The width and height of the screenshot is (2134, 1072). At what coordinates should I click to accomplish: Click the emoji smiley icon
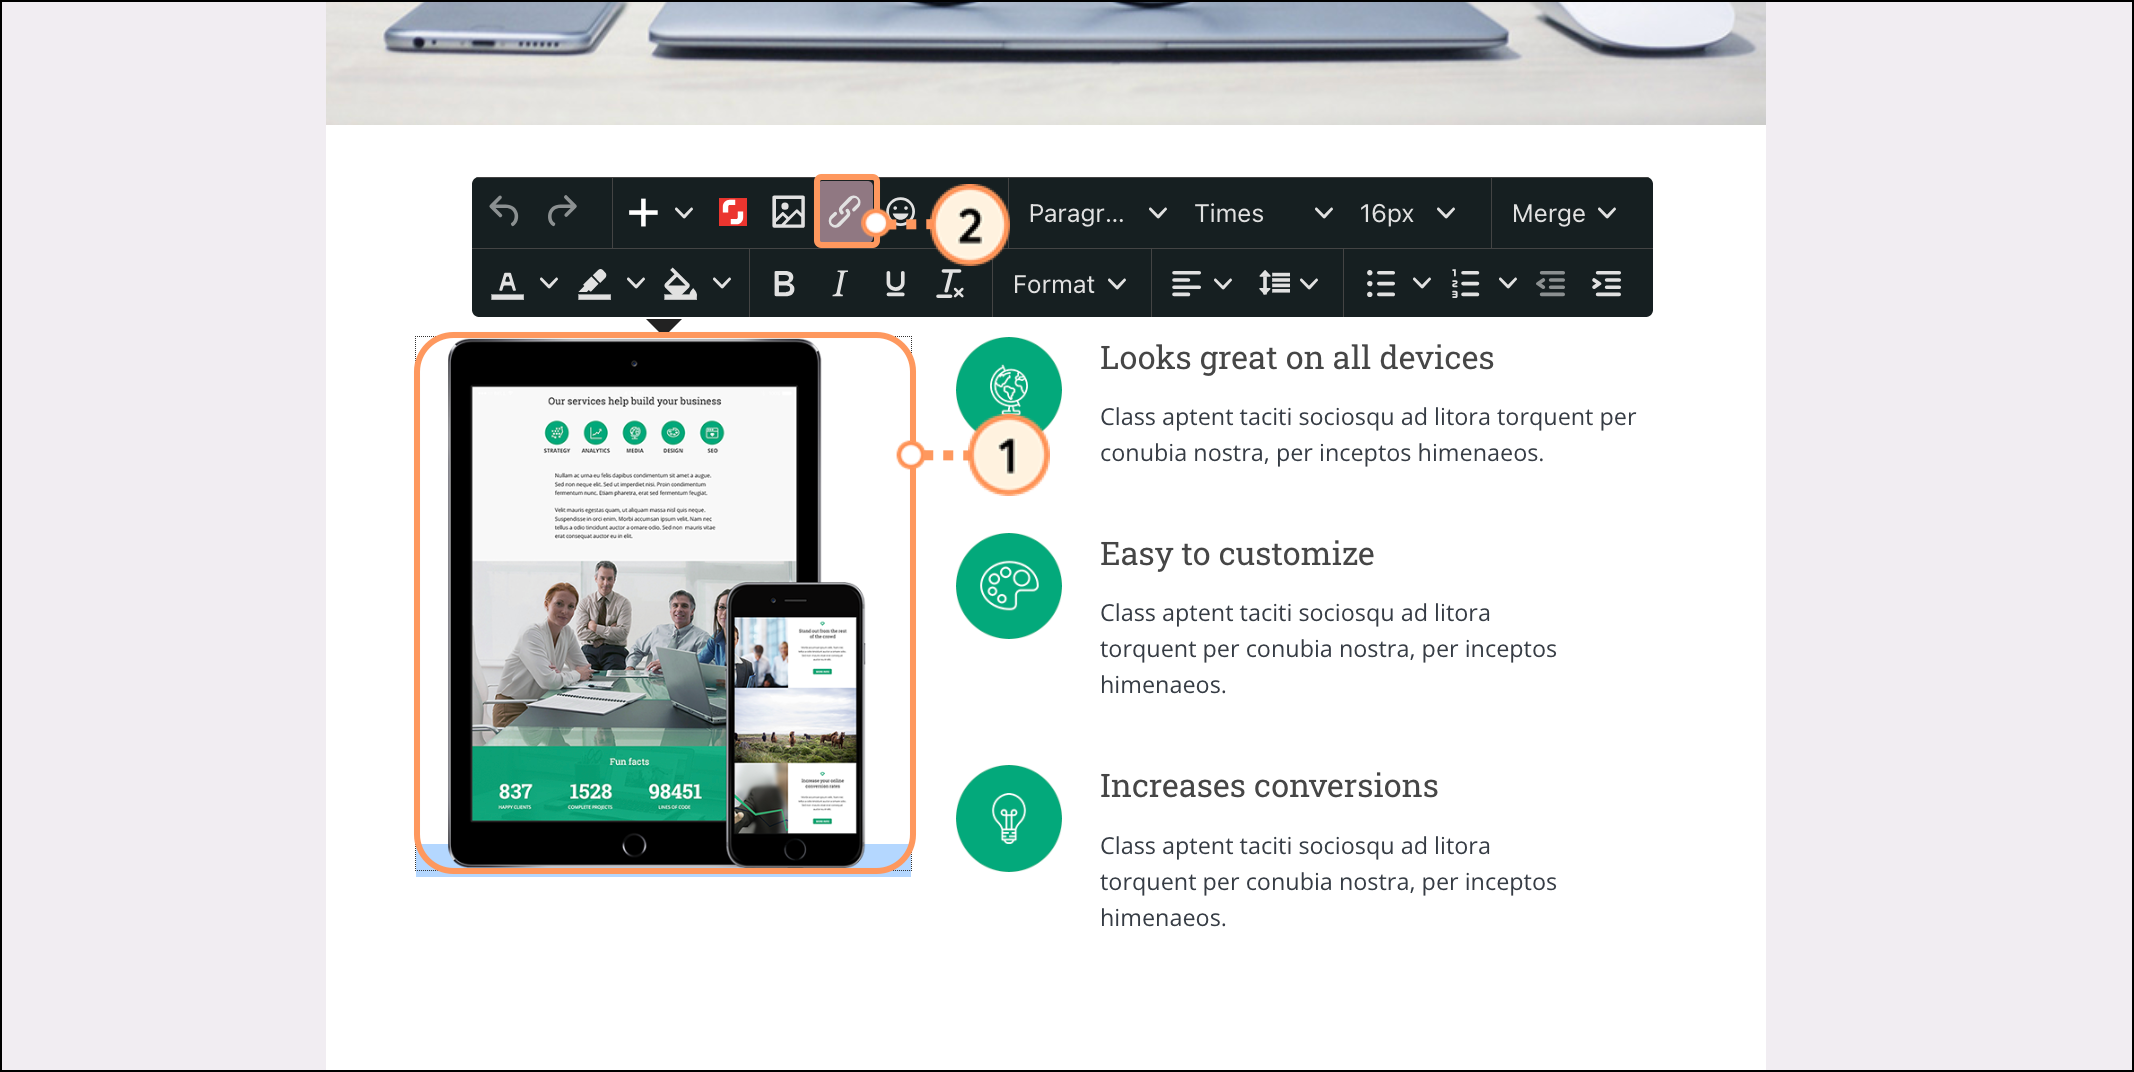click(x=902, y=212)
